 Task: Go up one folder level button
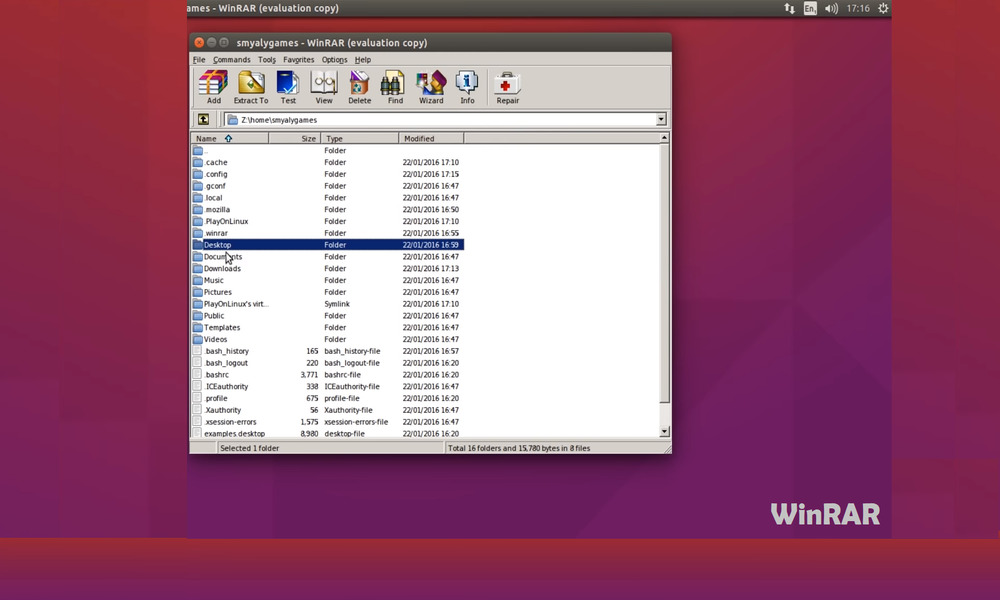203,120
